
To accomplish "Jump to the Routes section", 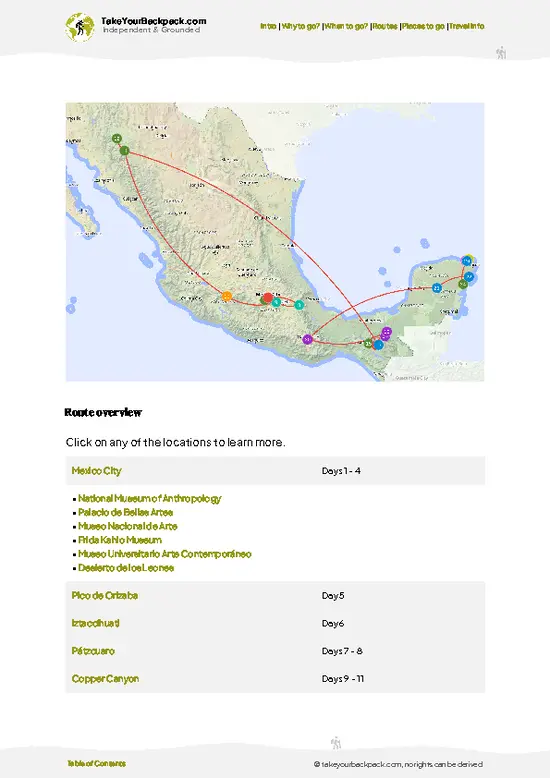I will [385, 26].
